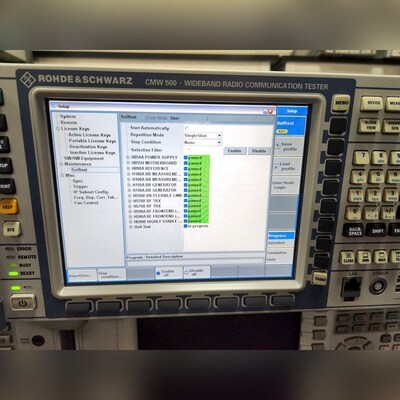Select Sync under Misc

click(x=78, y=181)
